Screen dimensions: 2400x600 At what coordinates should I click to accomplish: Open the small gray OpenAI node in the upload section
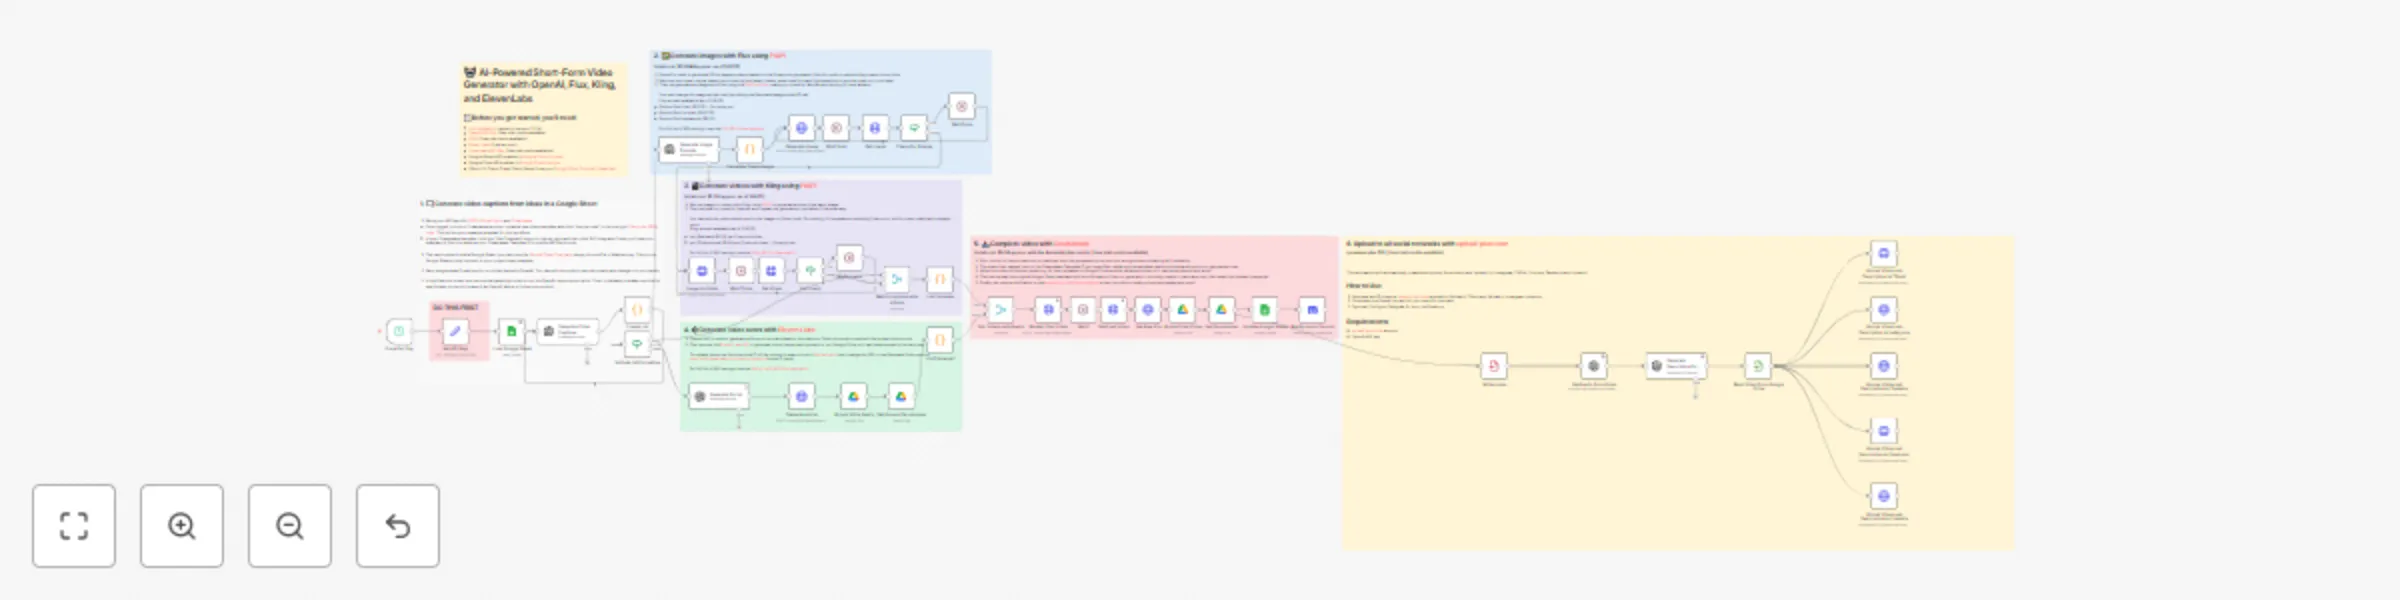pyautogui.click(x=1593, y=366)
